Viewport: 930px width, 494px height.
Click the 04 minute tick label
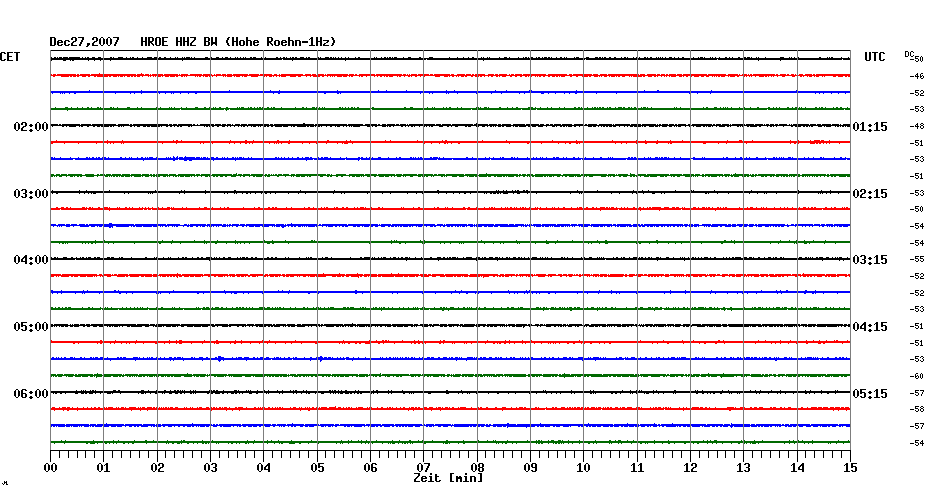(264, 468)
